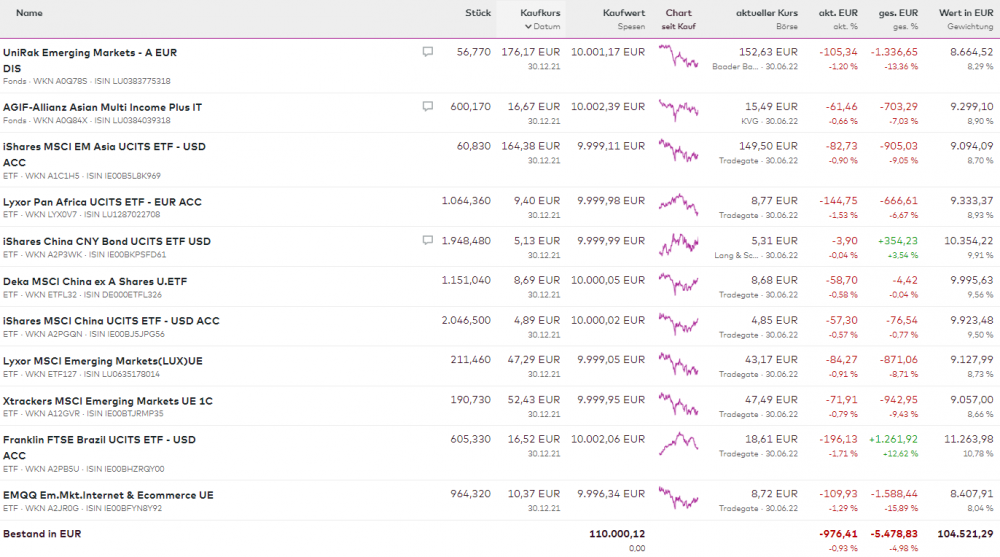Sort table by Stück column header

pyautogui.click(x=478, y=13)
